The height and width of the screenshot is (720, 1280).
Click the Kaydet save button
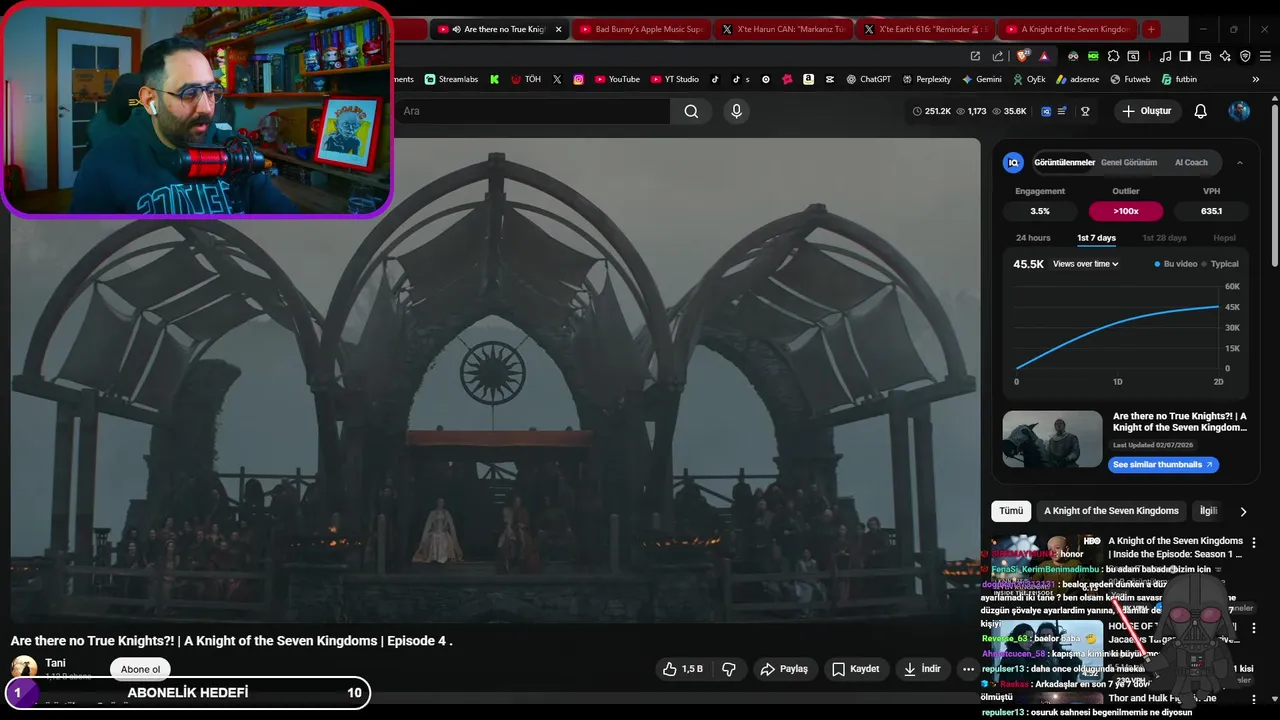[x=855, y=669]
